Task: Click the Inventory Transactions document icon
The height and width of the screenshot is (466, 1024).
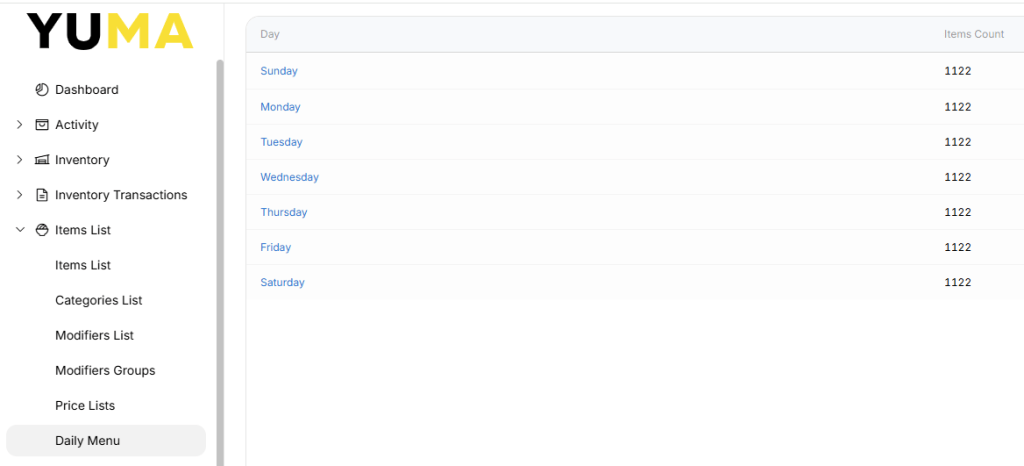Action: [42, 195]
